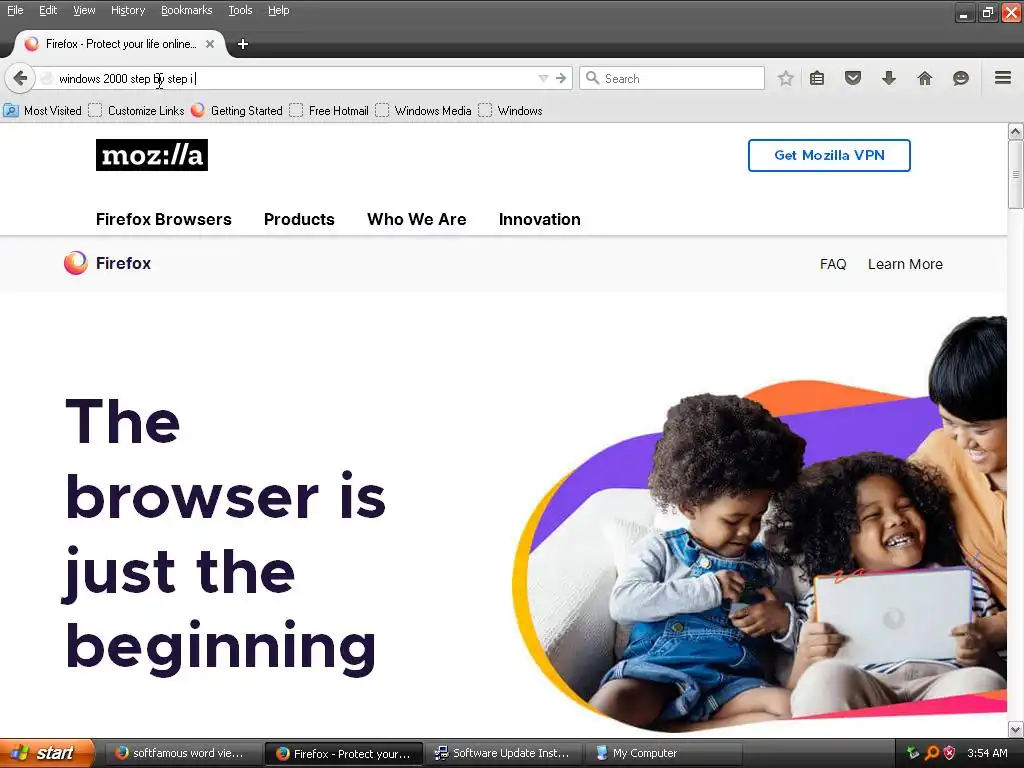
Task: Open a new tab with plus button
Action: coord(243,44)
